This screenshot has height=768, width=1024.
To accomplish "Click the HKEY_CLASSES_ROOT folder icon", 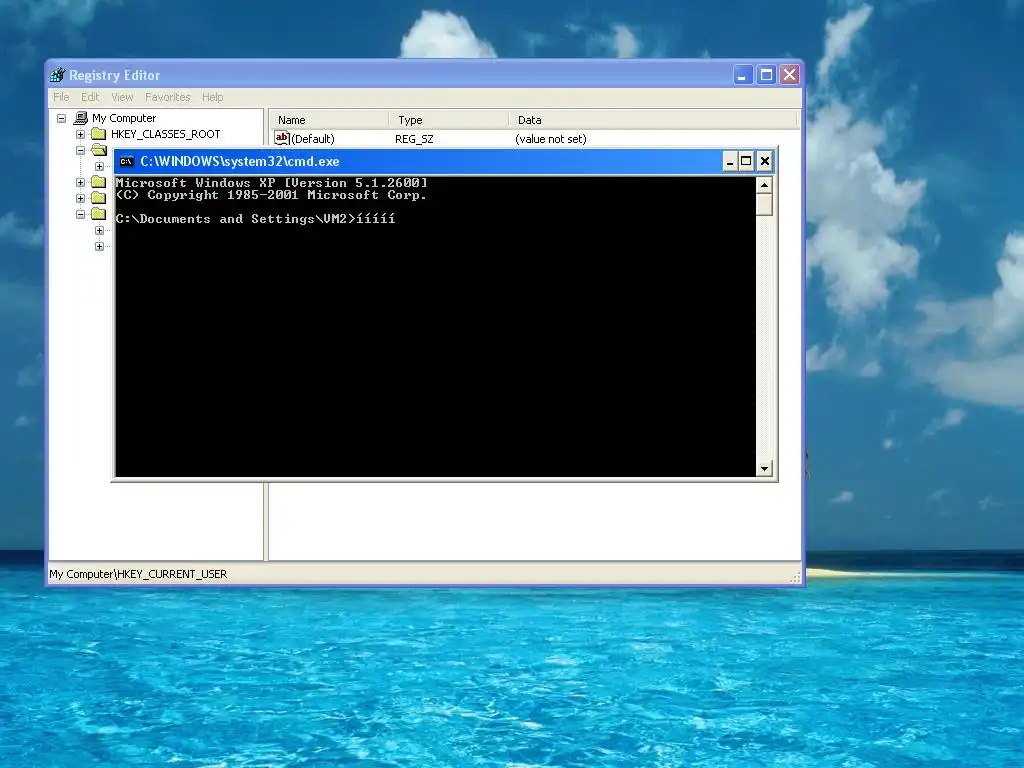I will [x=99, y=134].
